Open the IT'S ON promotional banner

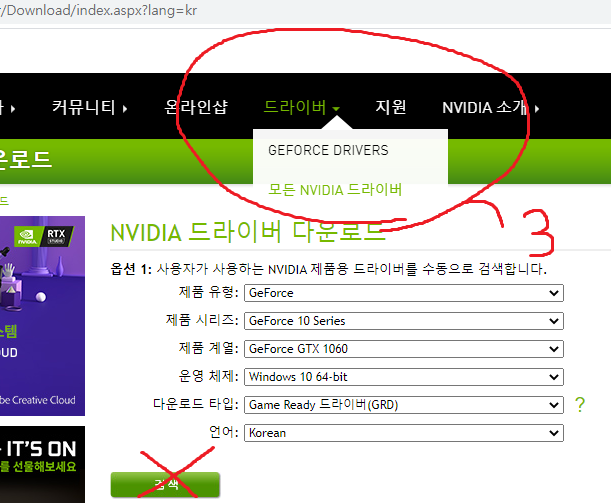pos(42,464)
